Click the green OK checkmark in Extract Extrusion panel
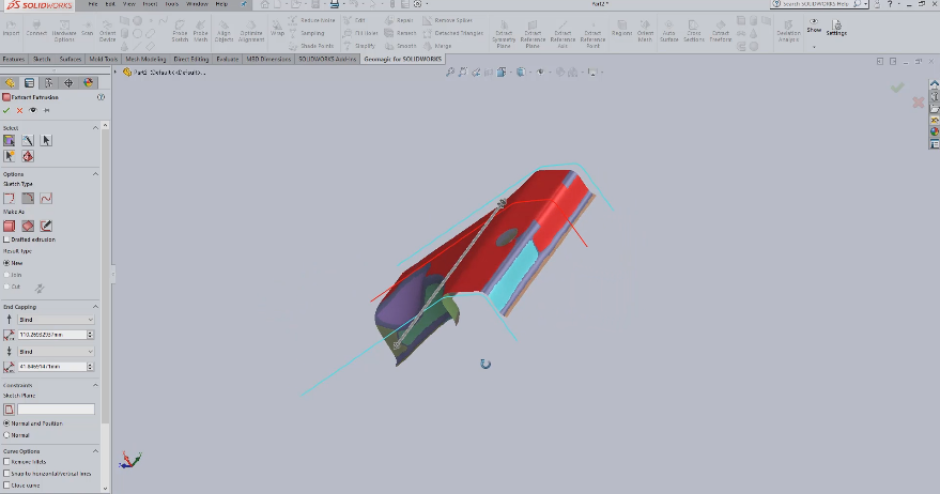The width and height of the screenshot is (940, 494). 7,110
